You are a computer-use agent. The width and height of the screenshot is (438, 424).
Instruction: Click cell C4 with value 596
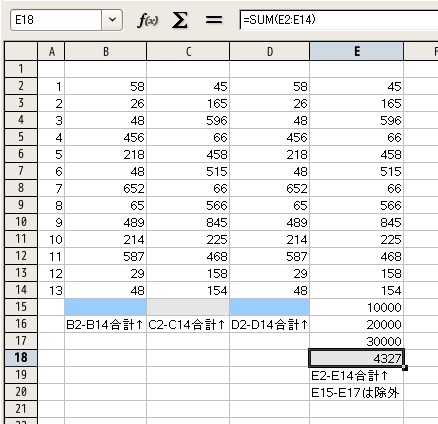click(188, 120)
